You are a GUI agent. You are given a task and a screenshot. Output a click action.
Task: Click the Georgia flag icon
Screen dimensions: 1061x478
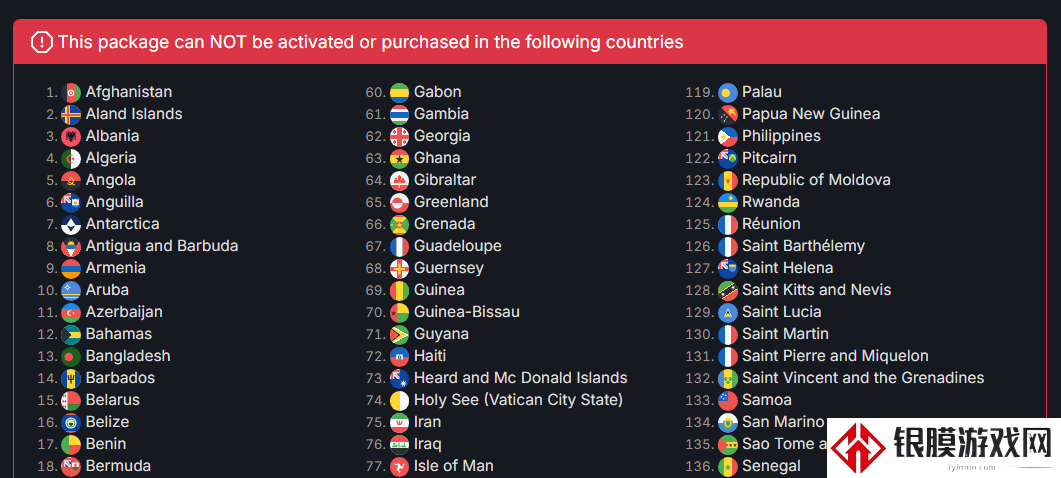tap(399, 136)
